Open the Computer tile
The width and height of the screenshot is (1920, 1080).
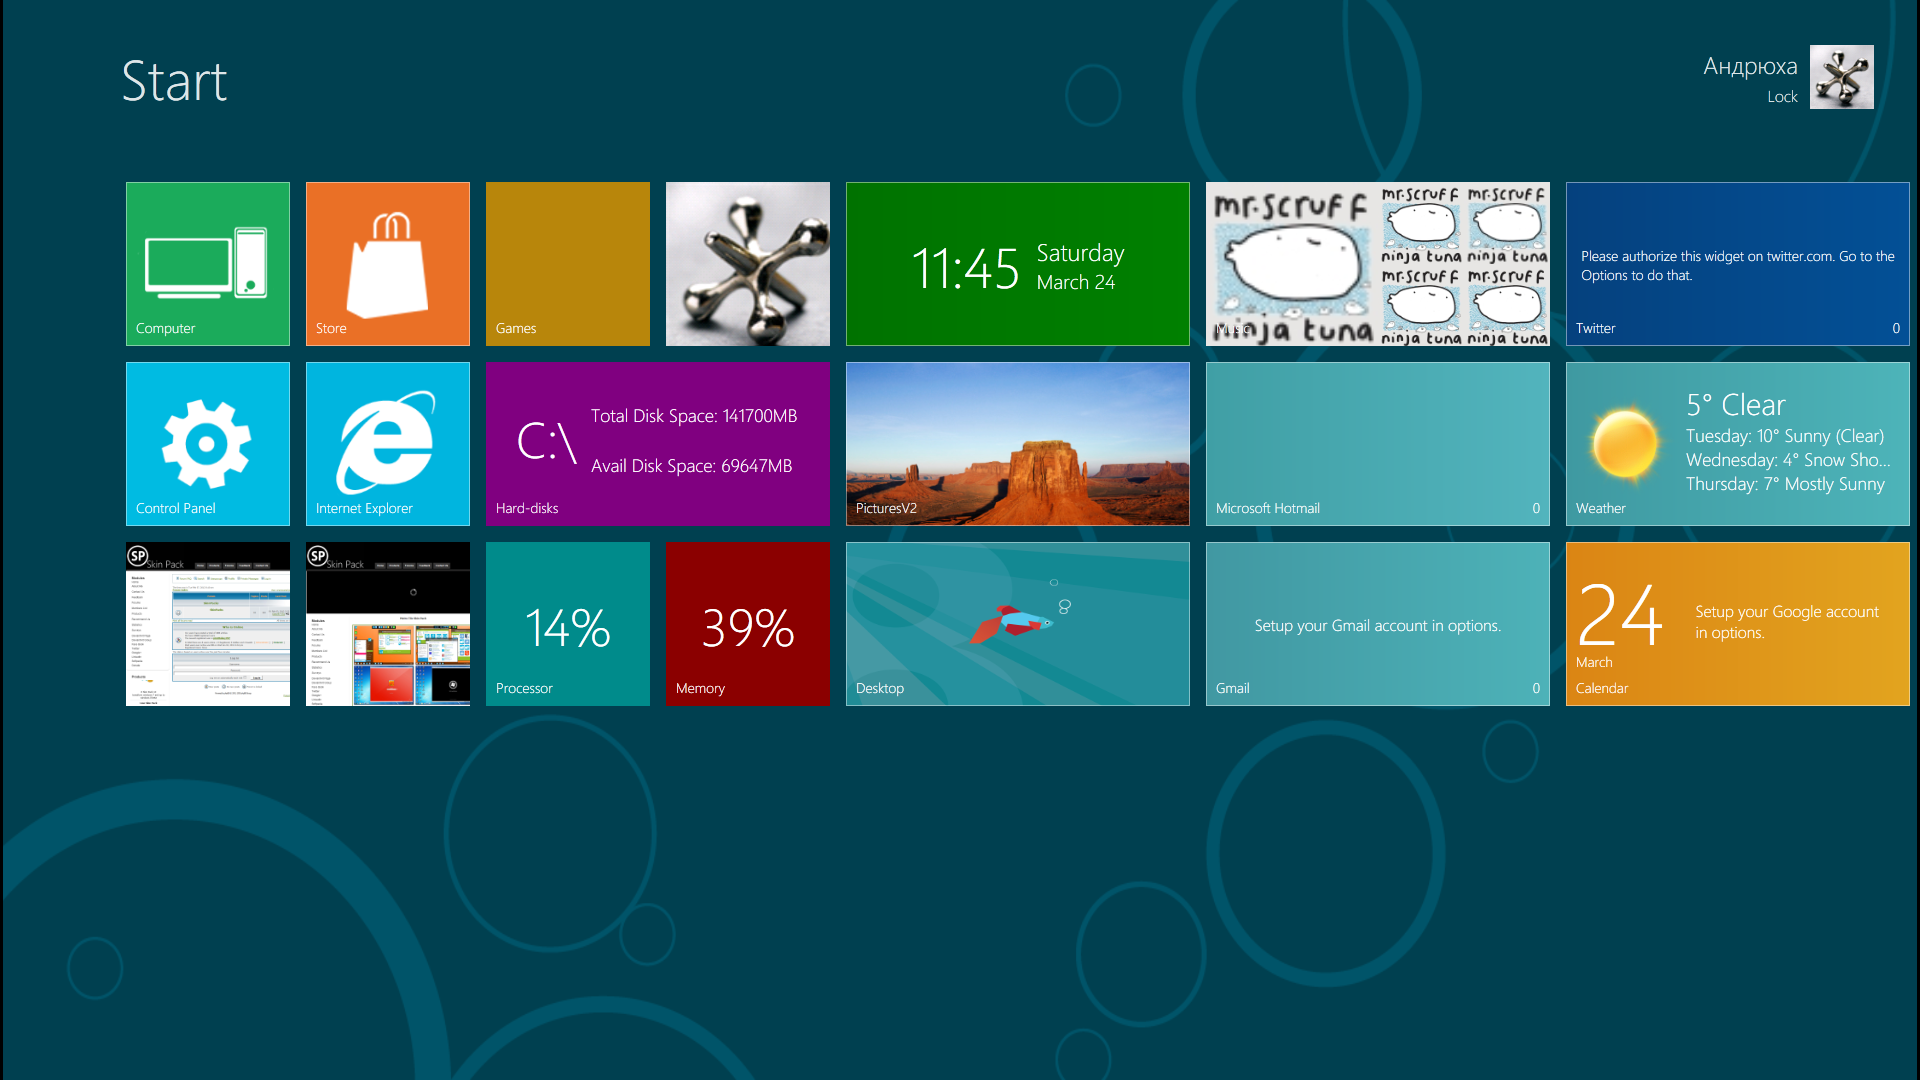pos(207,263)
